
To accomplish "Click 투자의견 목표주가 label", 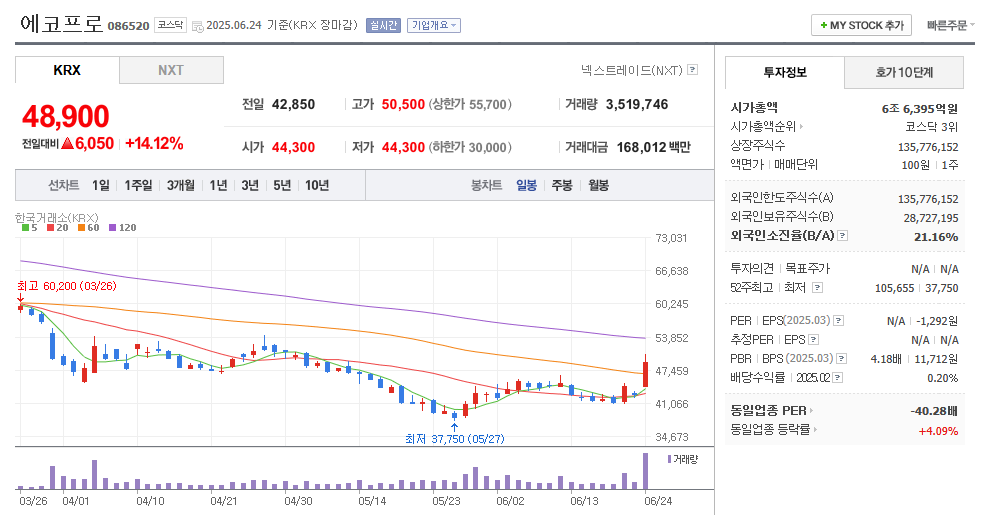I will click(780, 269).
